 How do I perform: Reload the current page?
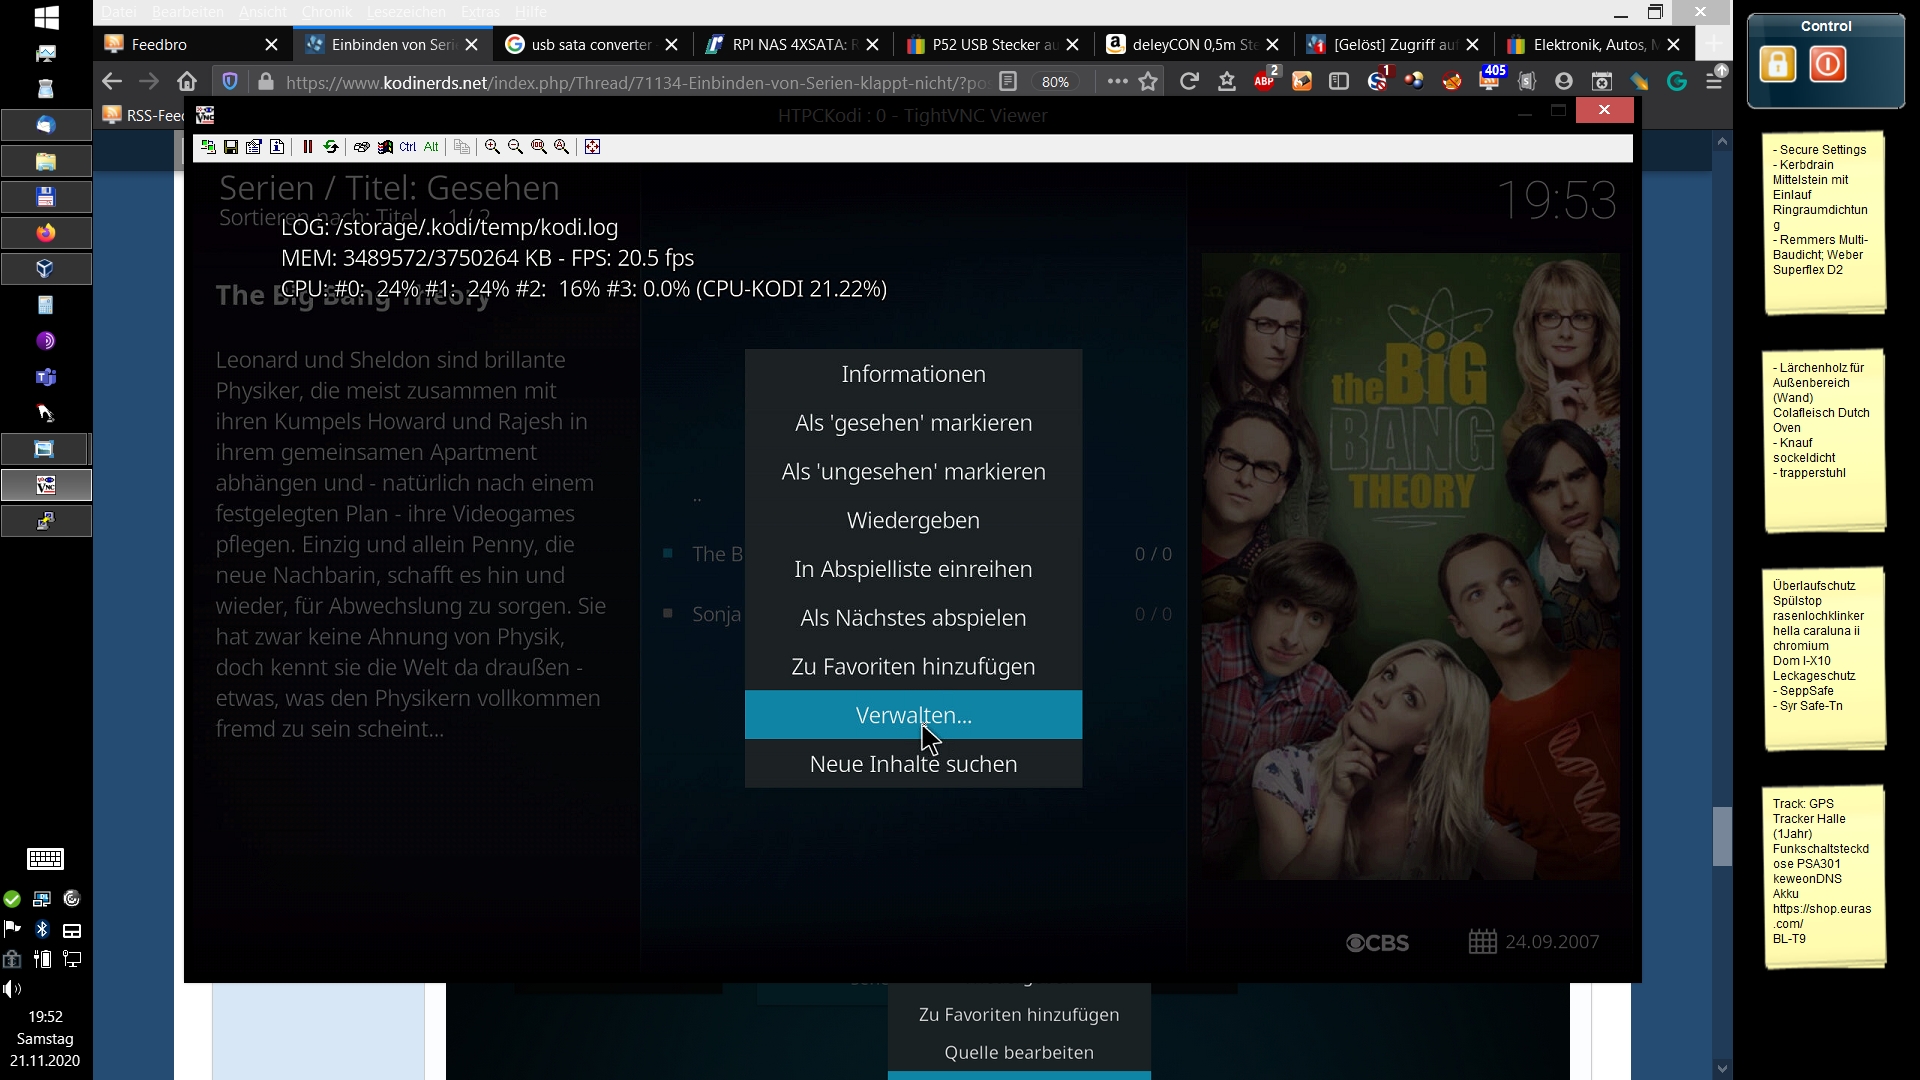click(1189, 82)
